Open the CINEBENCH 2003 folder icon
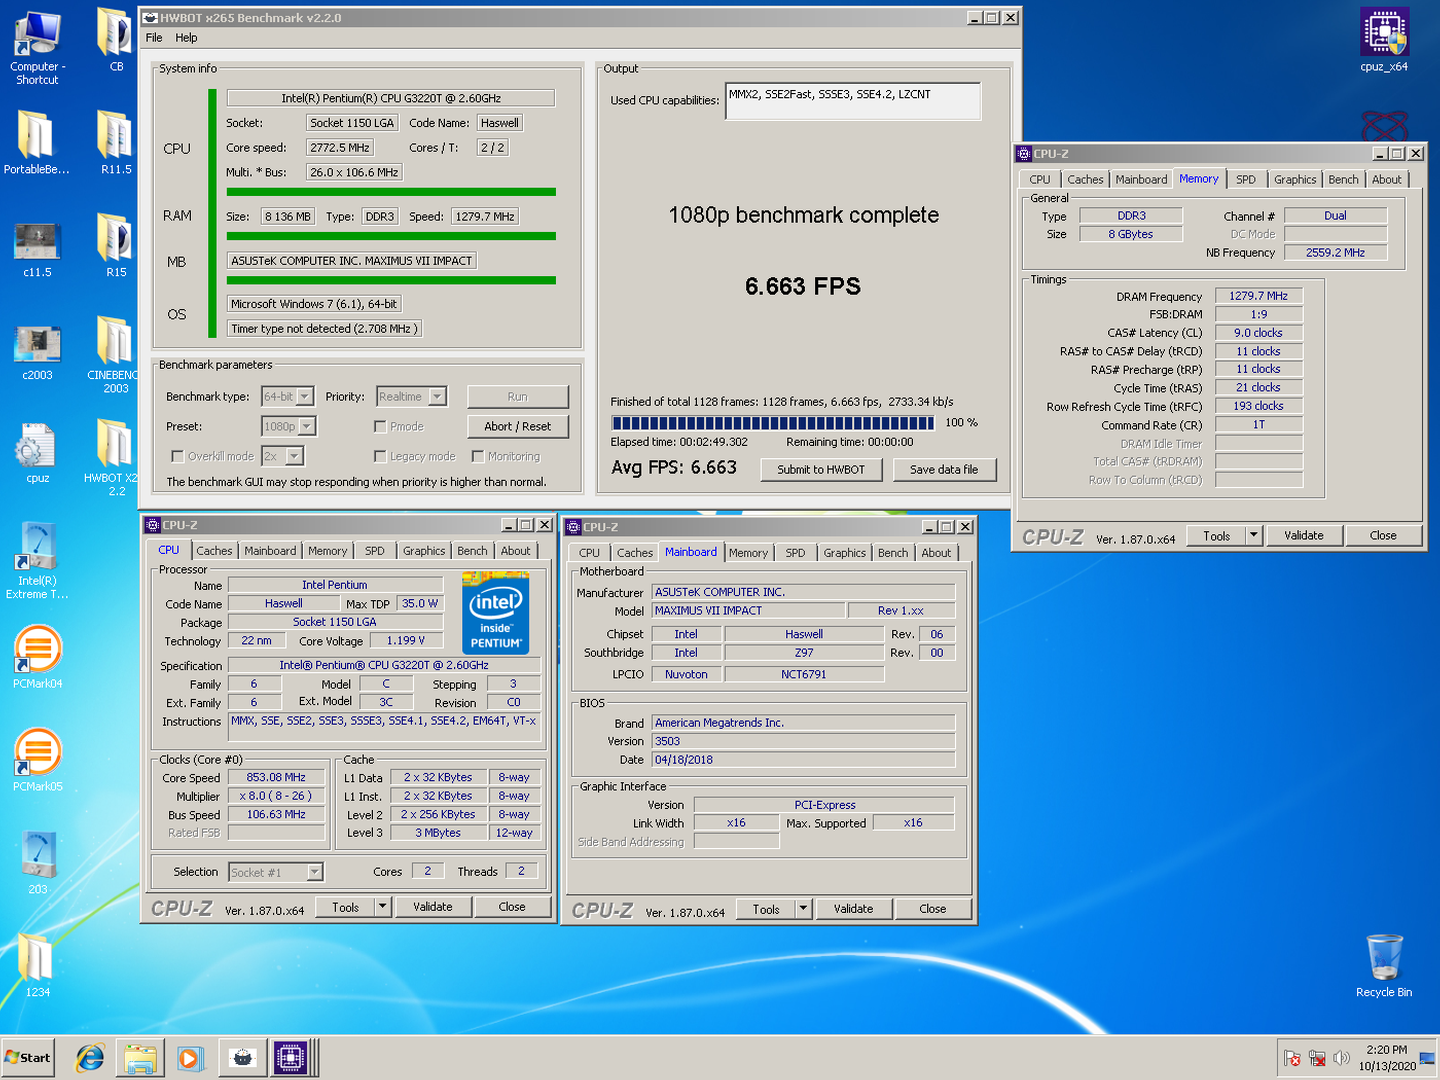The width and height of the screenshot is (1440, 1080). click(x=116, y=355)
